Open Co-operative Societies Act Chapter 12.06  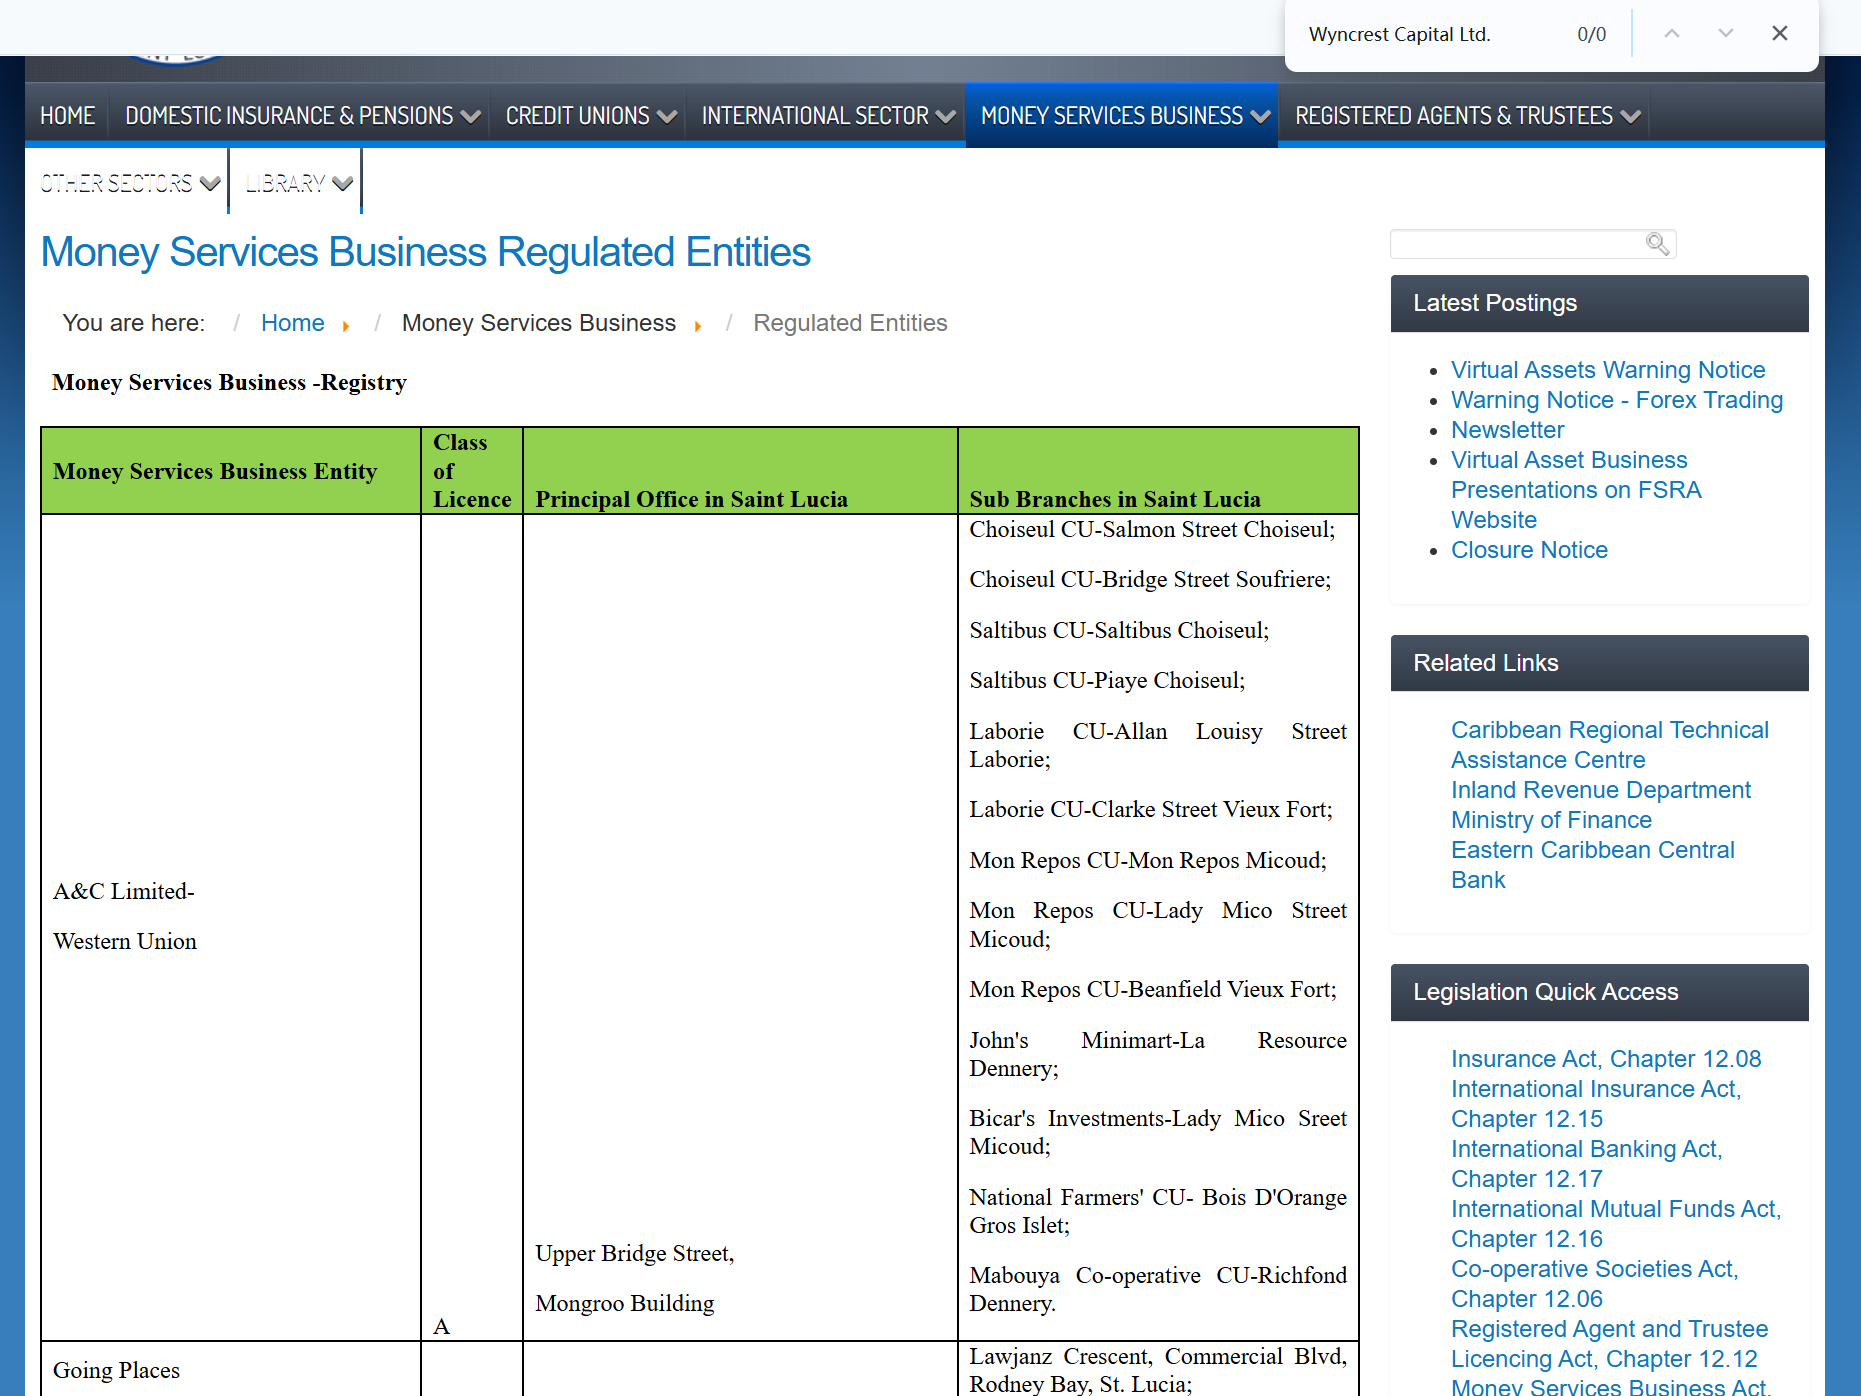point(1595,1284)
